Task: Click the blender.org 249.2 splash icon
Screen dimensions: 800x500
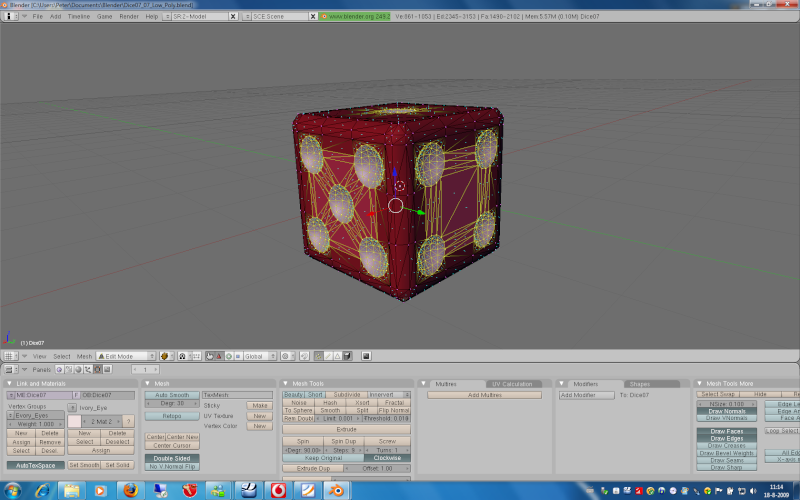Action: 324,16
